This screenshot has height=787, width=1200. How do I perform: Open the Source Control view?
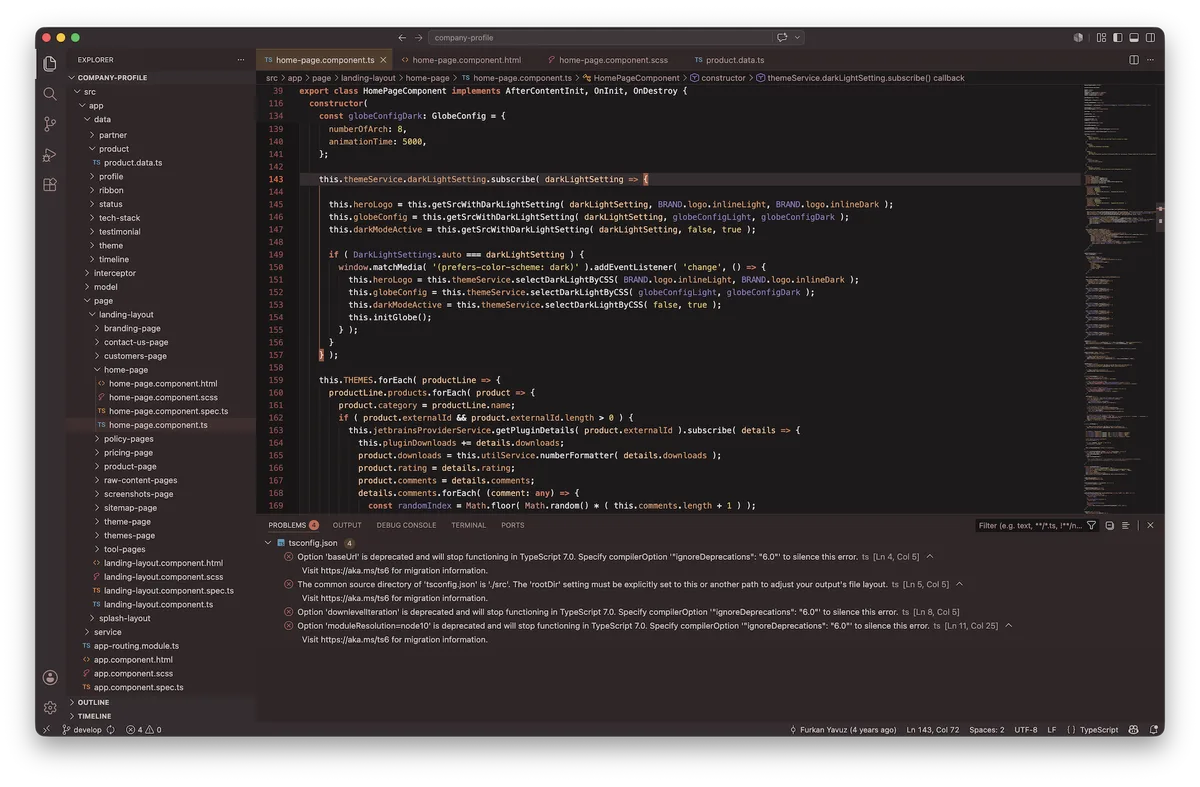tap(50, 124)
